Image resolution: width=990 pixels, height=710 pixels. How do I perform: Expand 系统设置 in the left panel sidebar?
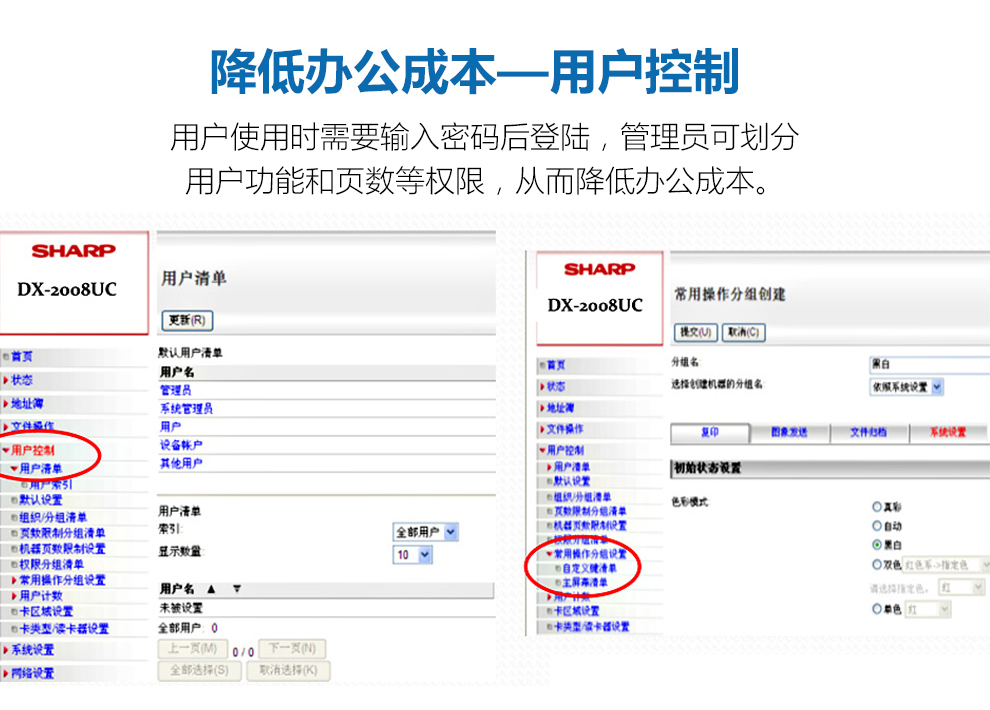pos(34,650)
